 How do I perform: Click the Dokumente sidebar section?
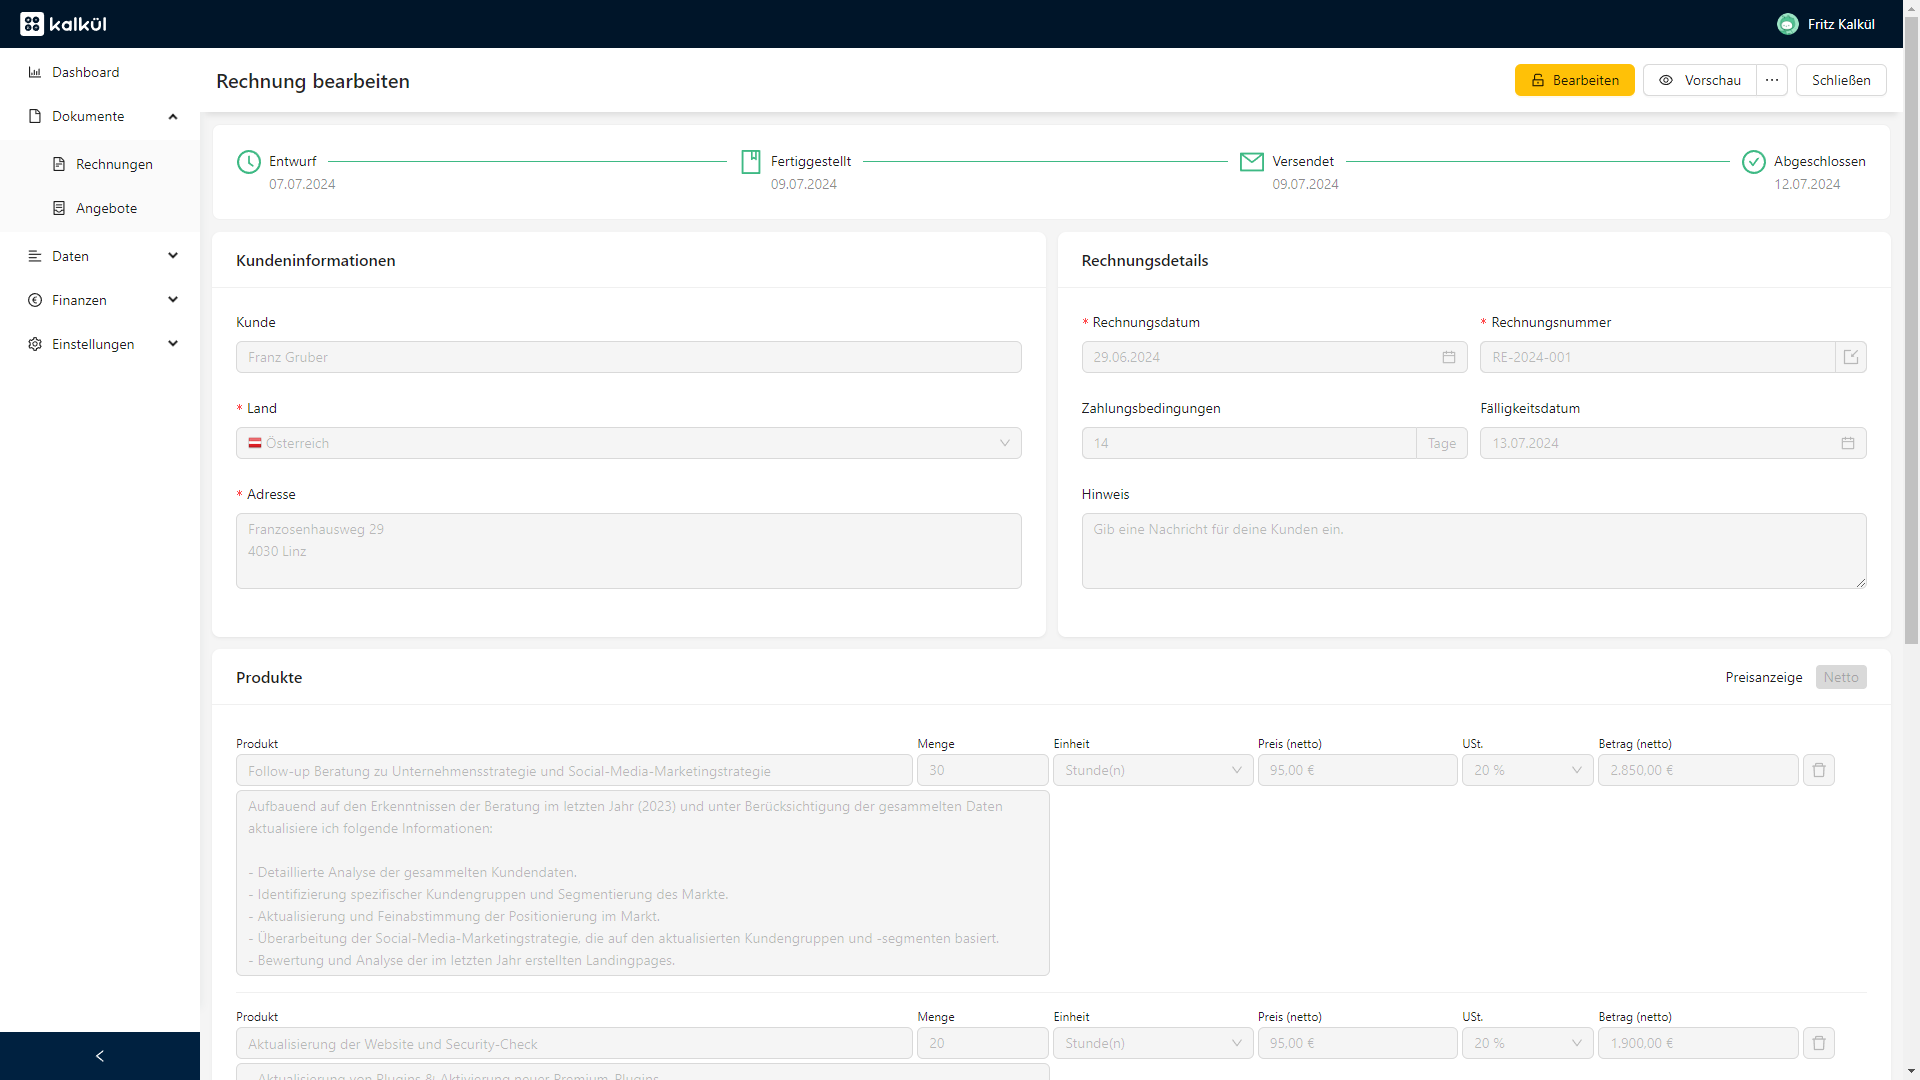point(87,116)
